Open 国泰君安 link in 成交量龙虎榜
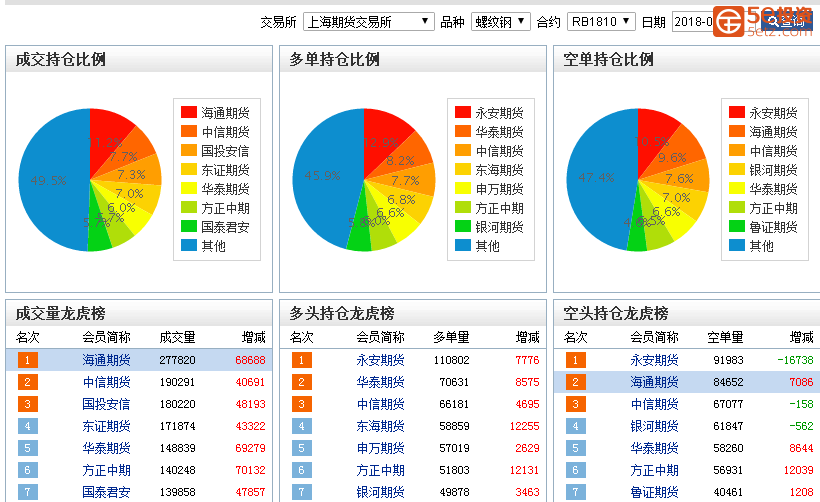The width and height of the screenshot is (820, 502). [x=106, y=492]
